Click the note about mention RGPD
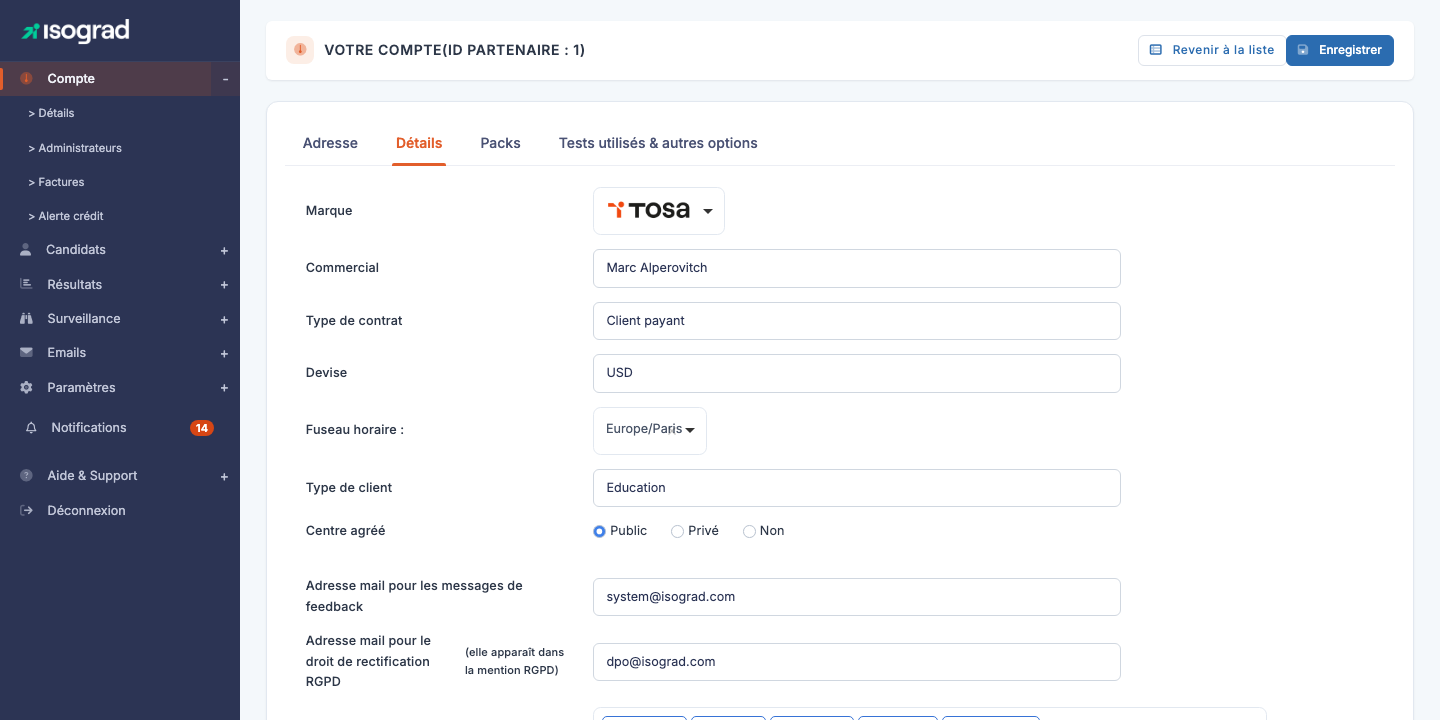 (x=514, y=661)
